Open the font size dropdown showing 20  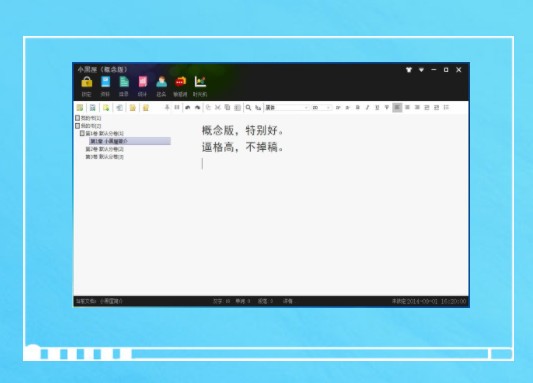point(322,108)
